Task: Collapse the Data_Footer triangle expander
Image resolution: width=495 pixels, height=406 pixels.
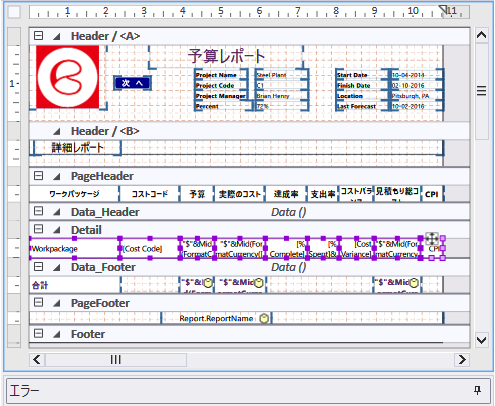Action: (x=57, y=267)
